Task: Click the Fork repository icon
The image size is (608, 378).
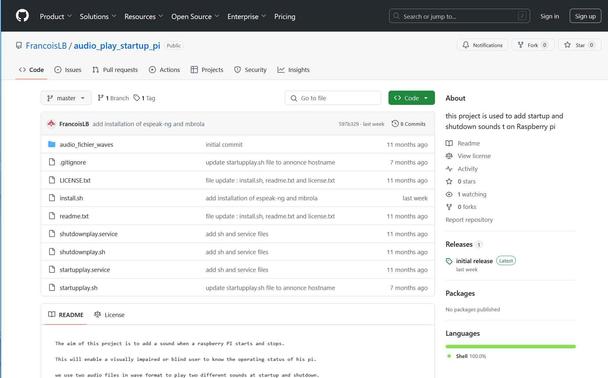Action: tap(520, 45)
